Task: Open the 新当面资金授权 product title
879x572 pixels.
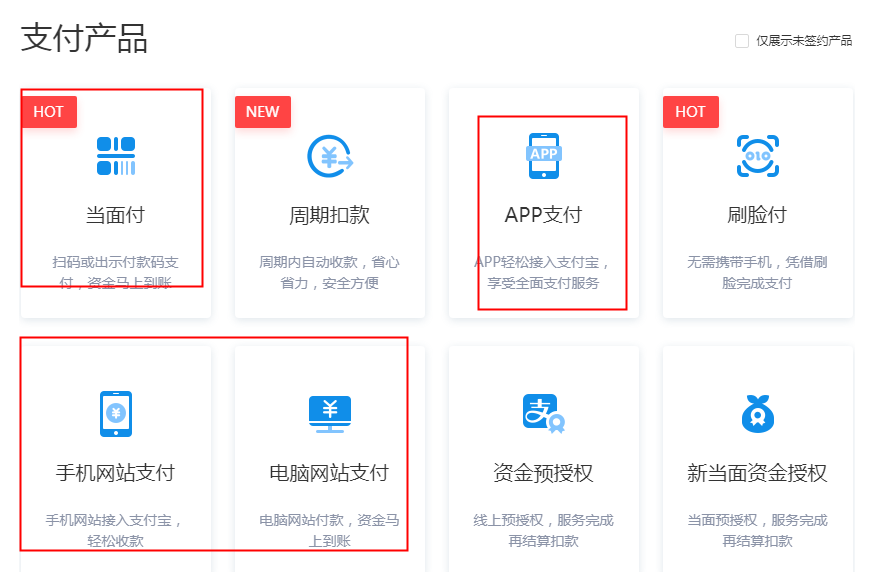Action: click(x=757, y=473)
